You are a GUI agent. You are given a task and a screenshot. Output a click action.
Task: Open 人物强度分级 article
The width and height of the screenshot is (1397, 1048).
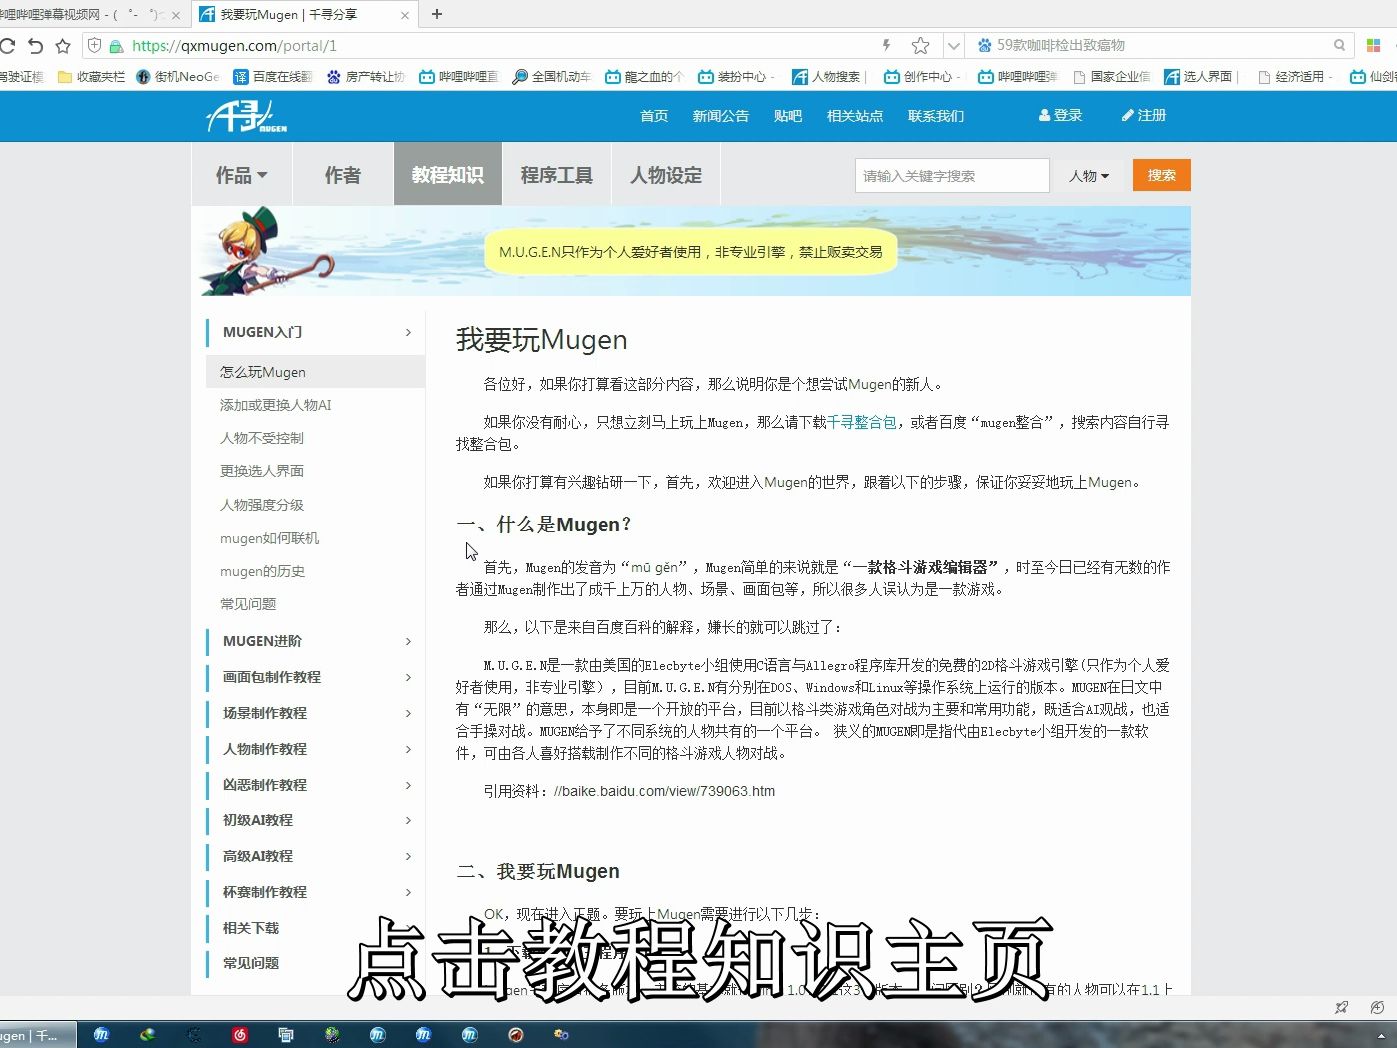(262, 505)
